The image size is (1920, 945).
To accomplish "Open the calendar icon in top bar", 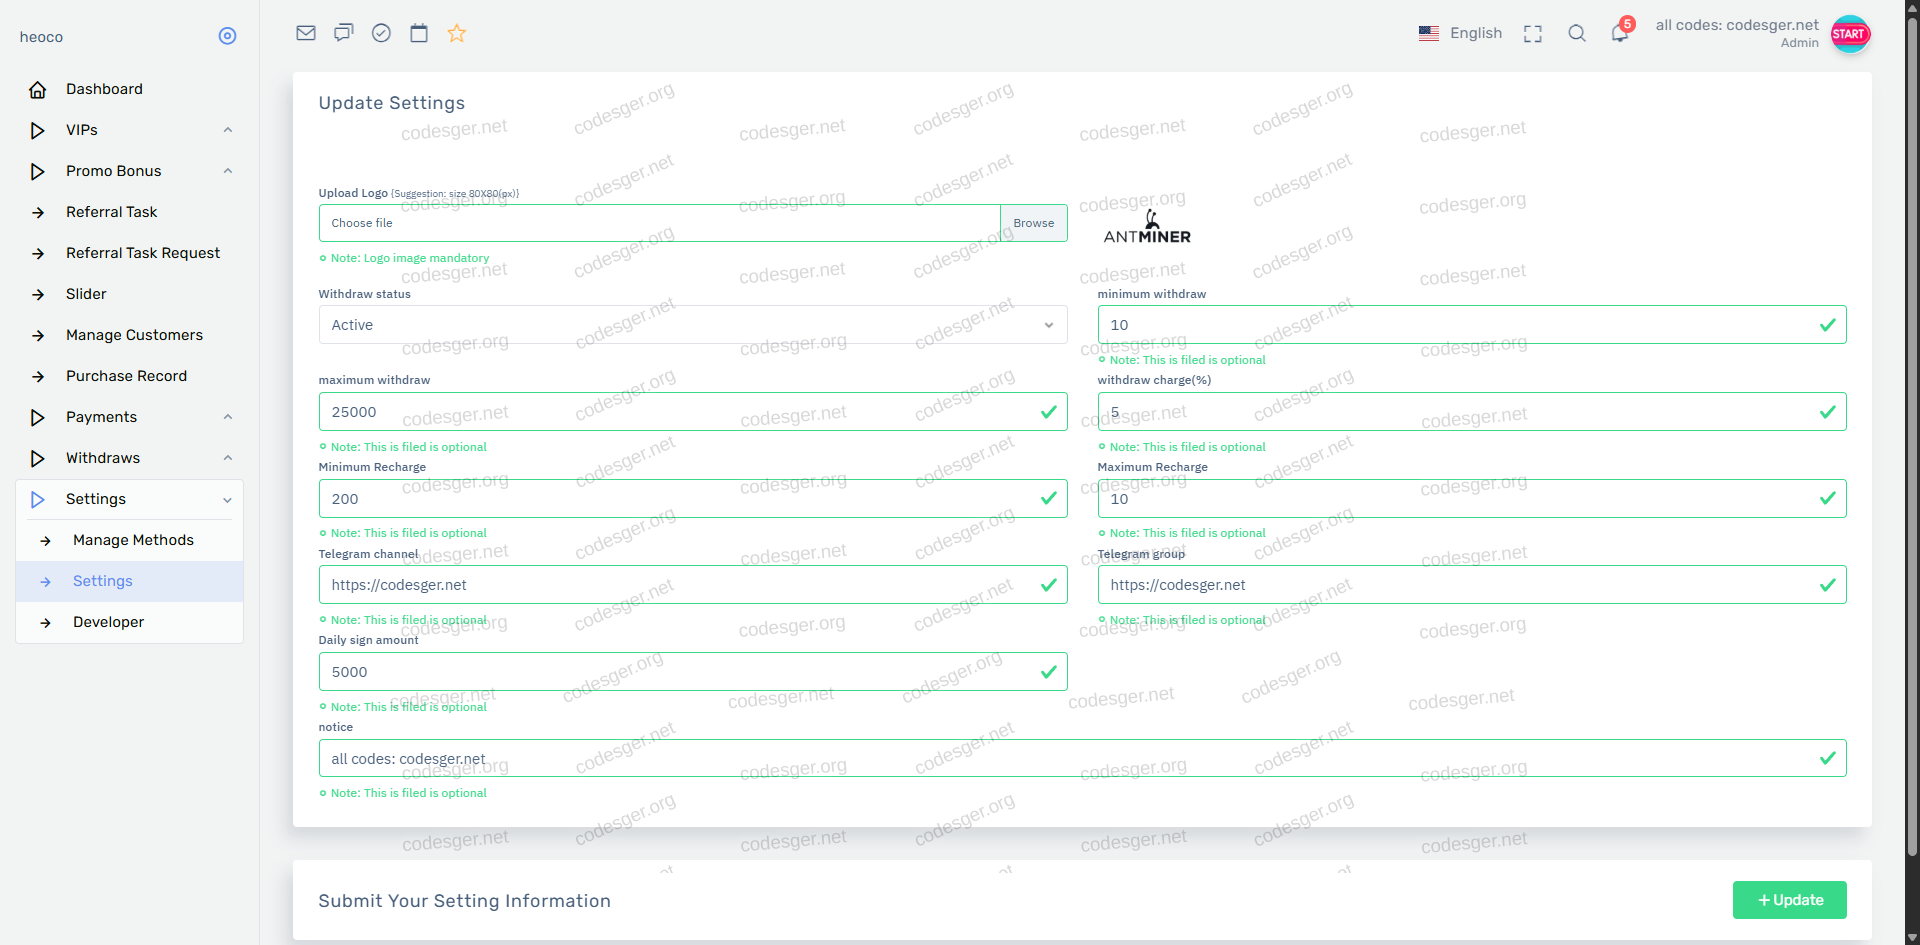I will click(419, 33).
